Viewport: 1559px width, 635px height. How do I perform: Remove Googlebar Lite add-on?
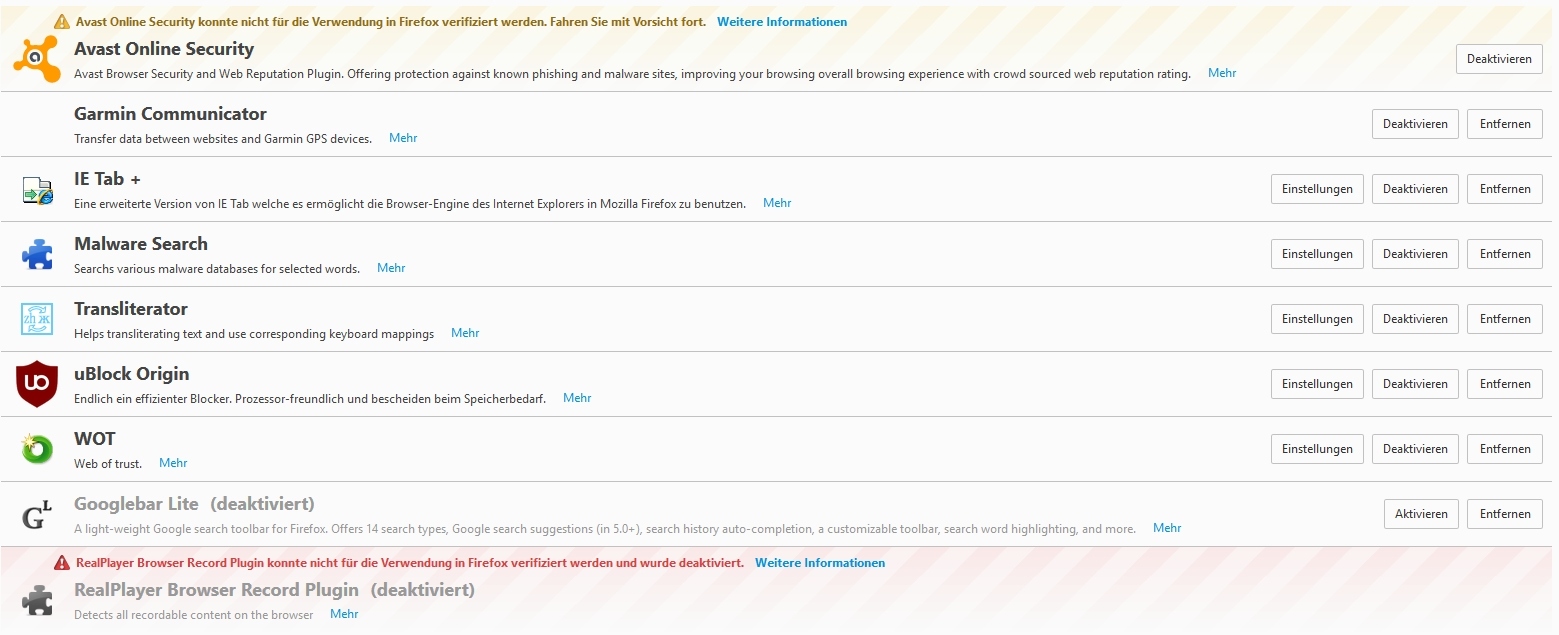click(x=1505, y=514)
